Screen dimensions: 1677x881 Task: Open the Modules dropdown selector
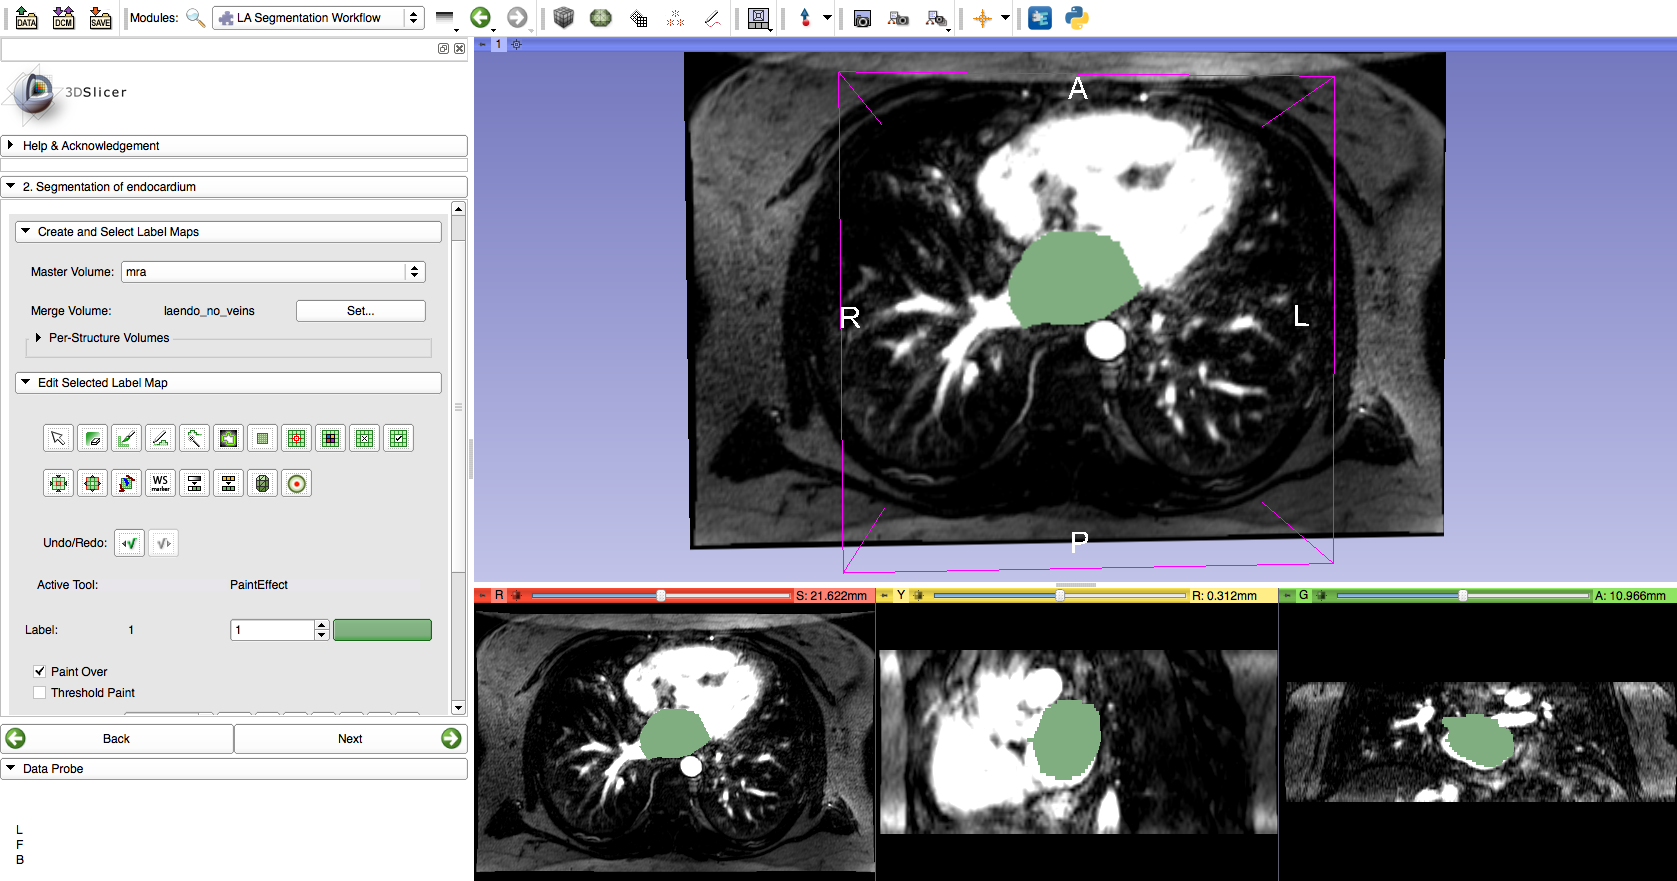pos(317,18)
